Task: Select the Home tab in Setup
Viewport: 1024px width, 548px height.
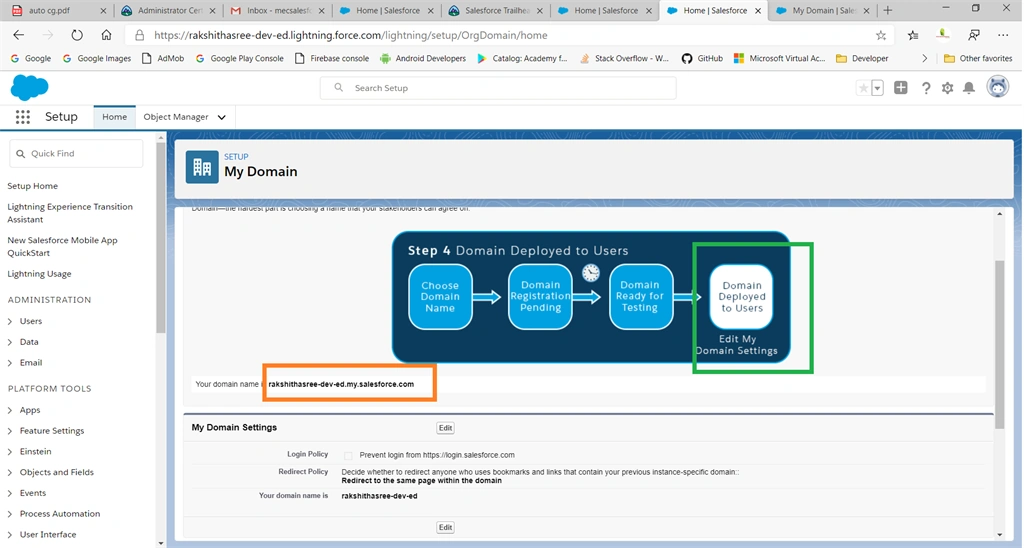Action: tap(114, 117)
